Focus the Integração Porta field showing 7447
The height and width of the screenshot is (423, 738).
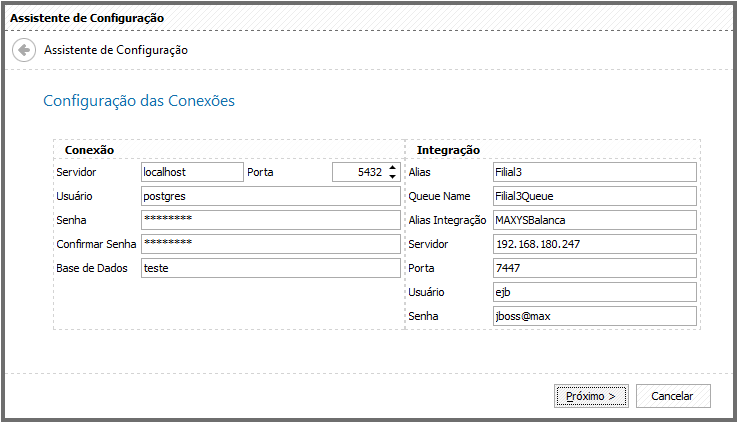click(x=595, y=268)
